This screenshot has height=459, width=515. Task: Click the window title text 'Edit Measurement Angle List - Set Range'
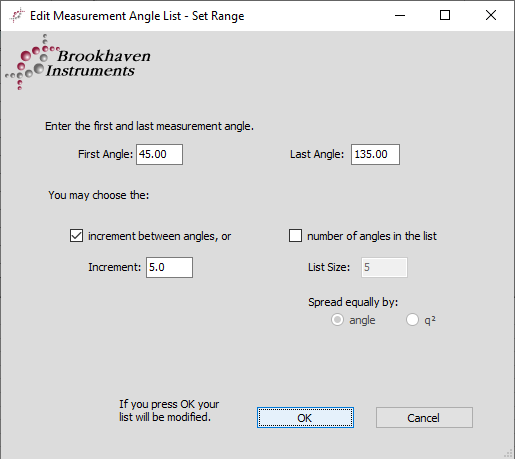click(x=137, y=16)
